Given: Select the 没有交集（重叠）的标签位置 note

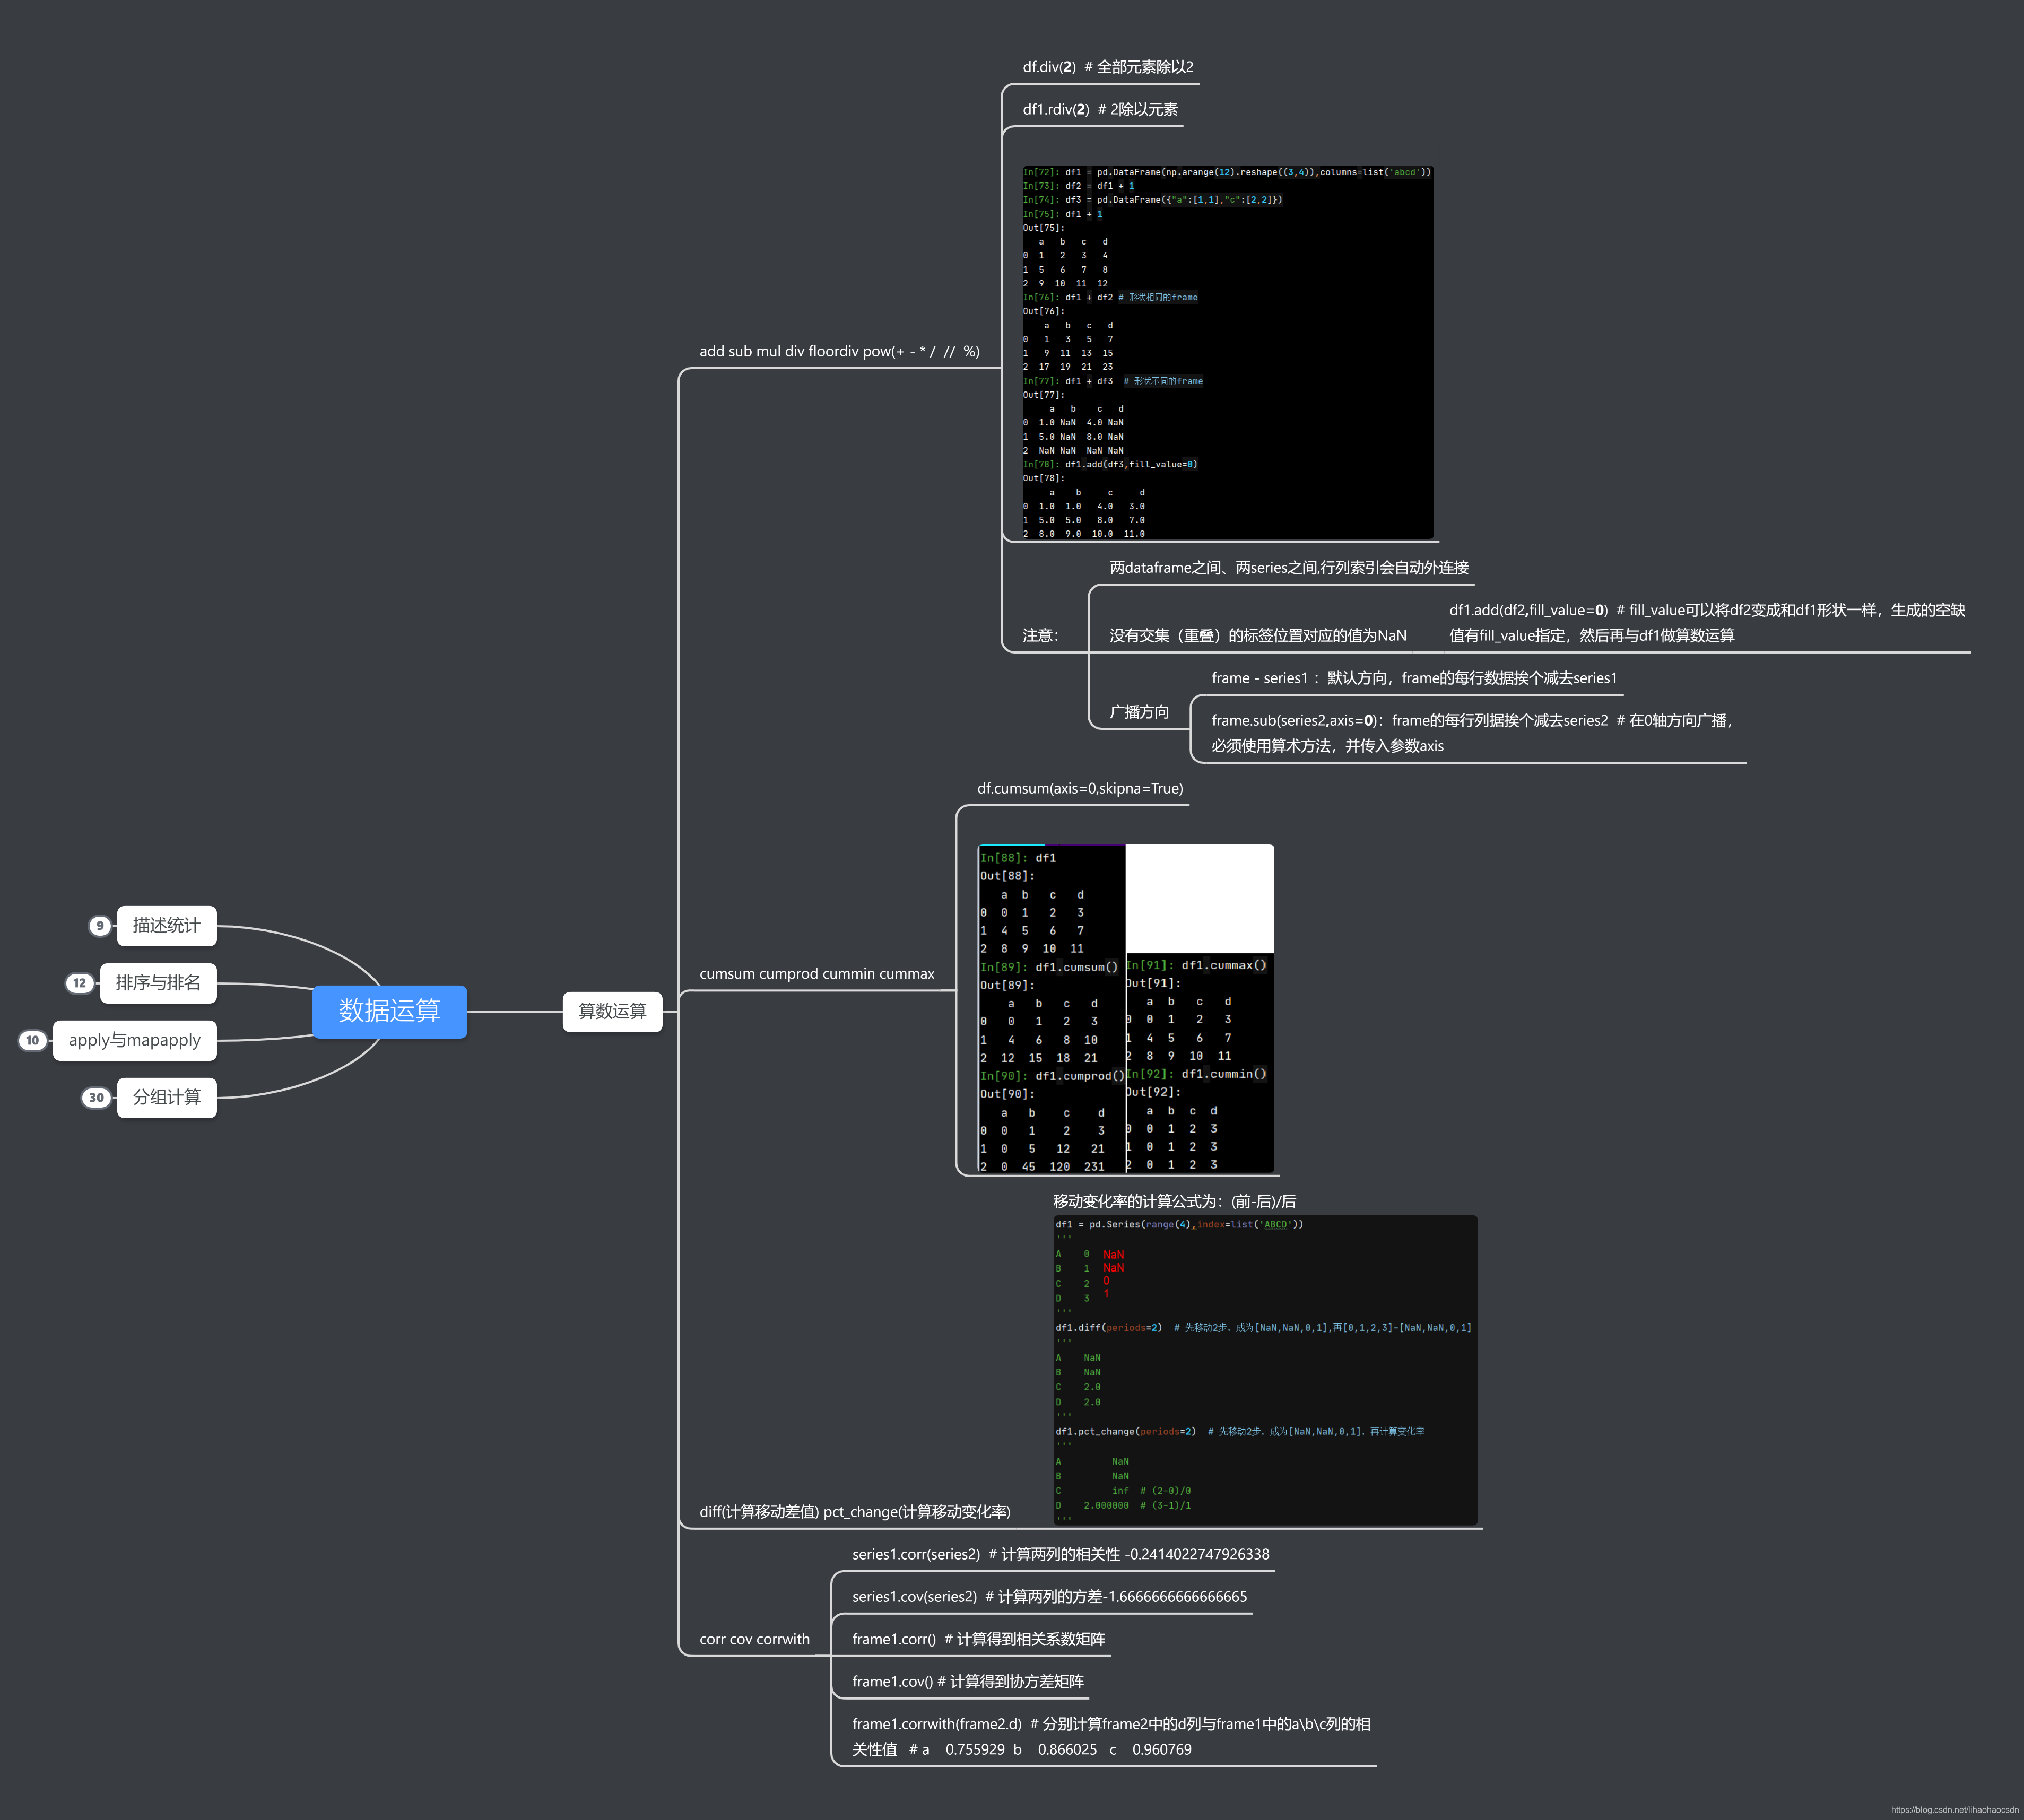Looking at the screenshot, I should (x=1258, y=635).
